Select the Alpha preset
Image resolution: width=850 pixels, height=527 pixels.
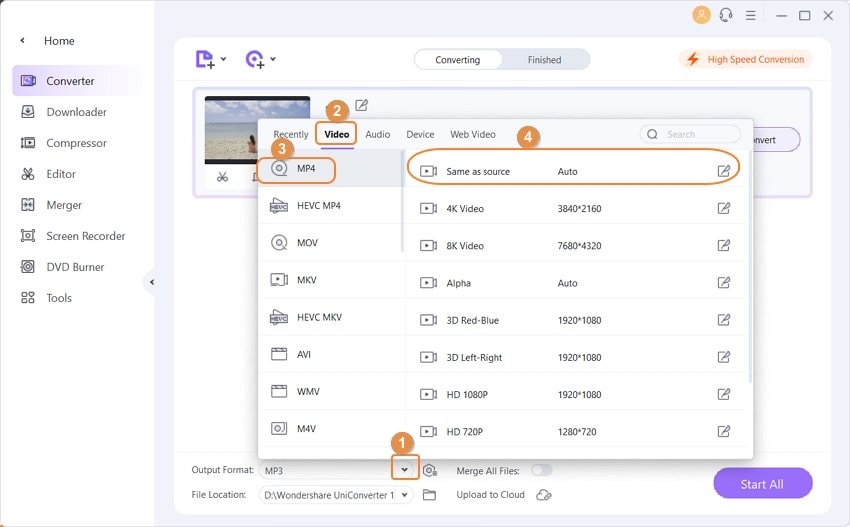[x=576, y=283]
